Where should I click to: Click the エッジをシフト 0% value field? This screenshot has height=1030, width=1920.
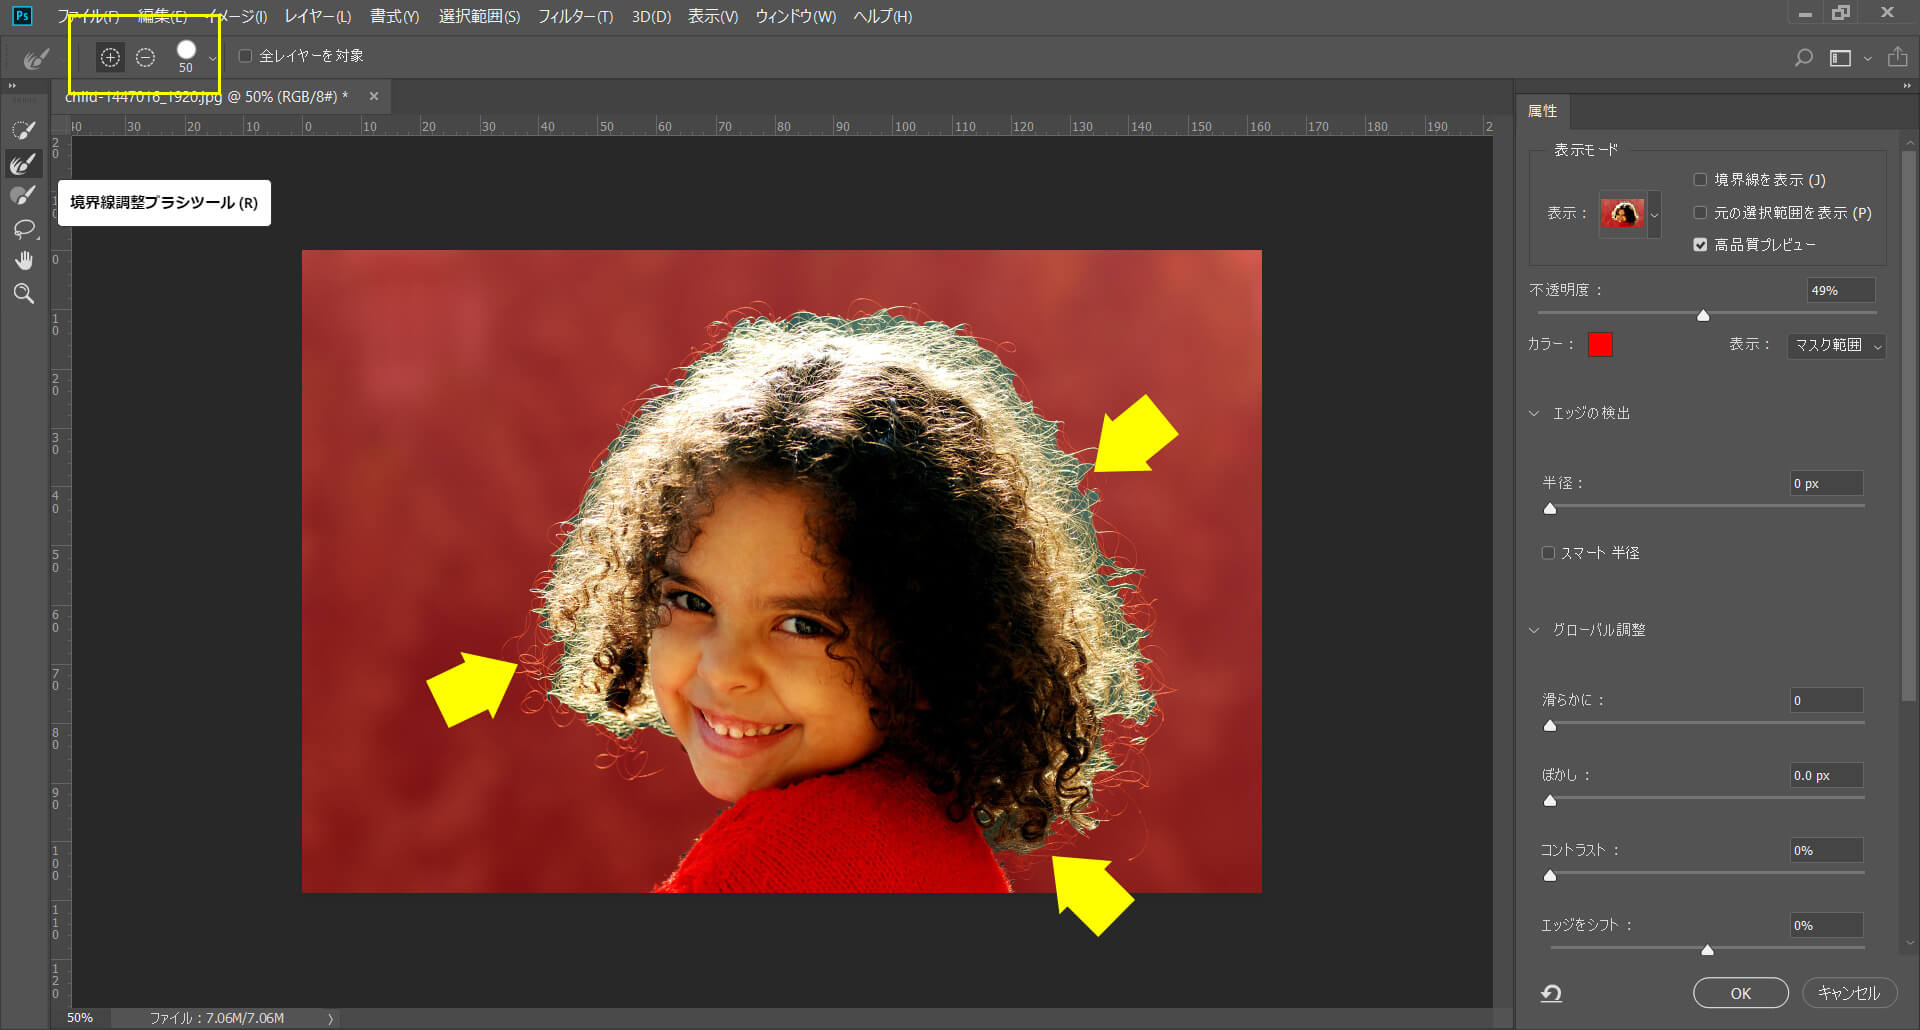1826,925
